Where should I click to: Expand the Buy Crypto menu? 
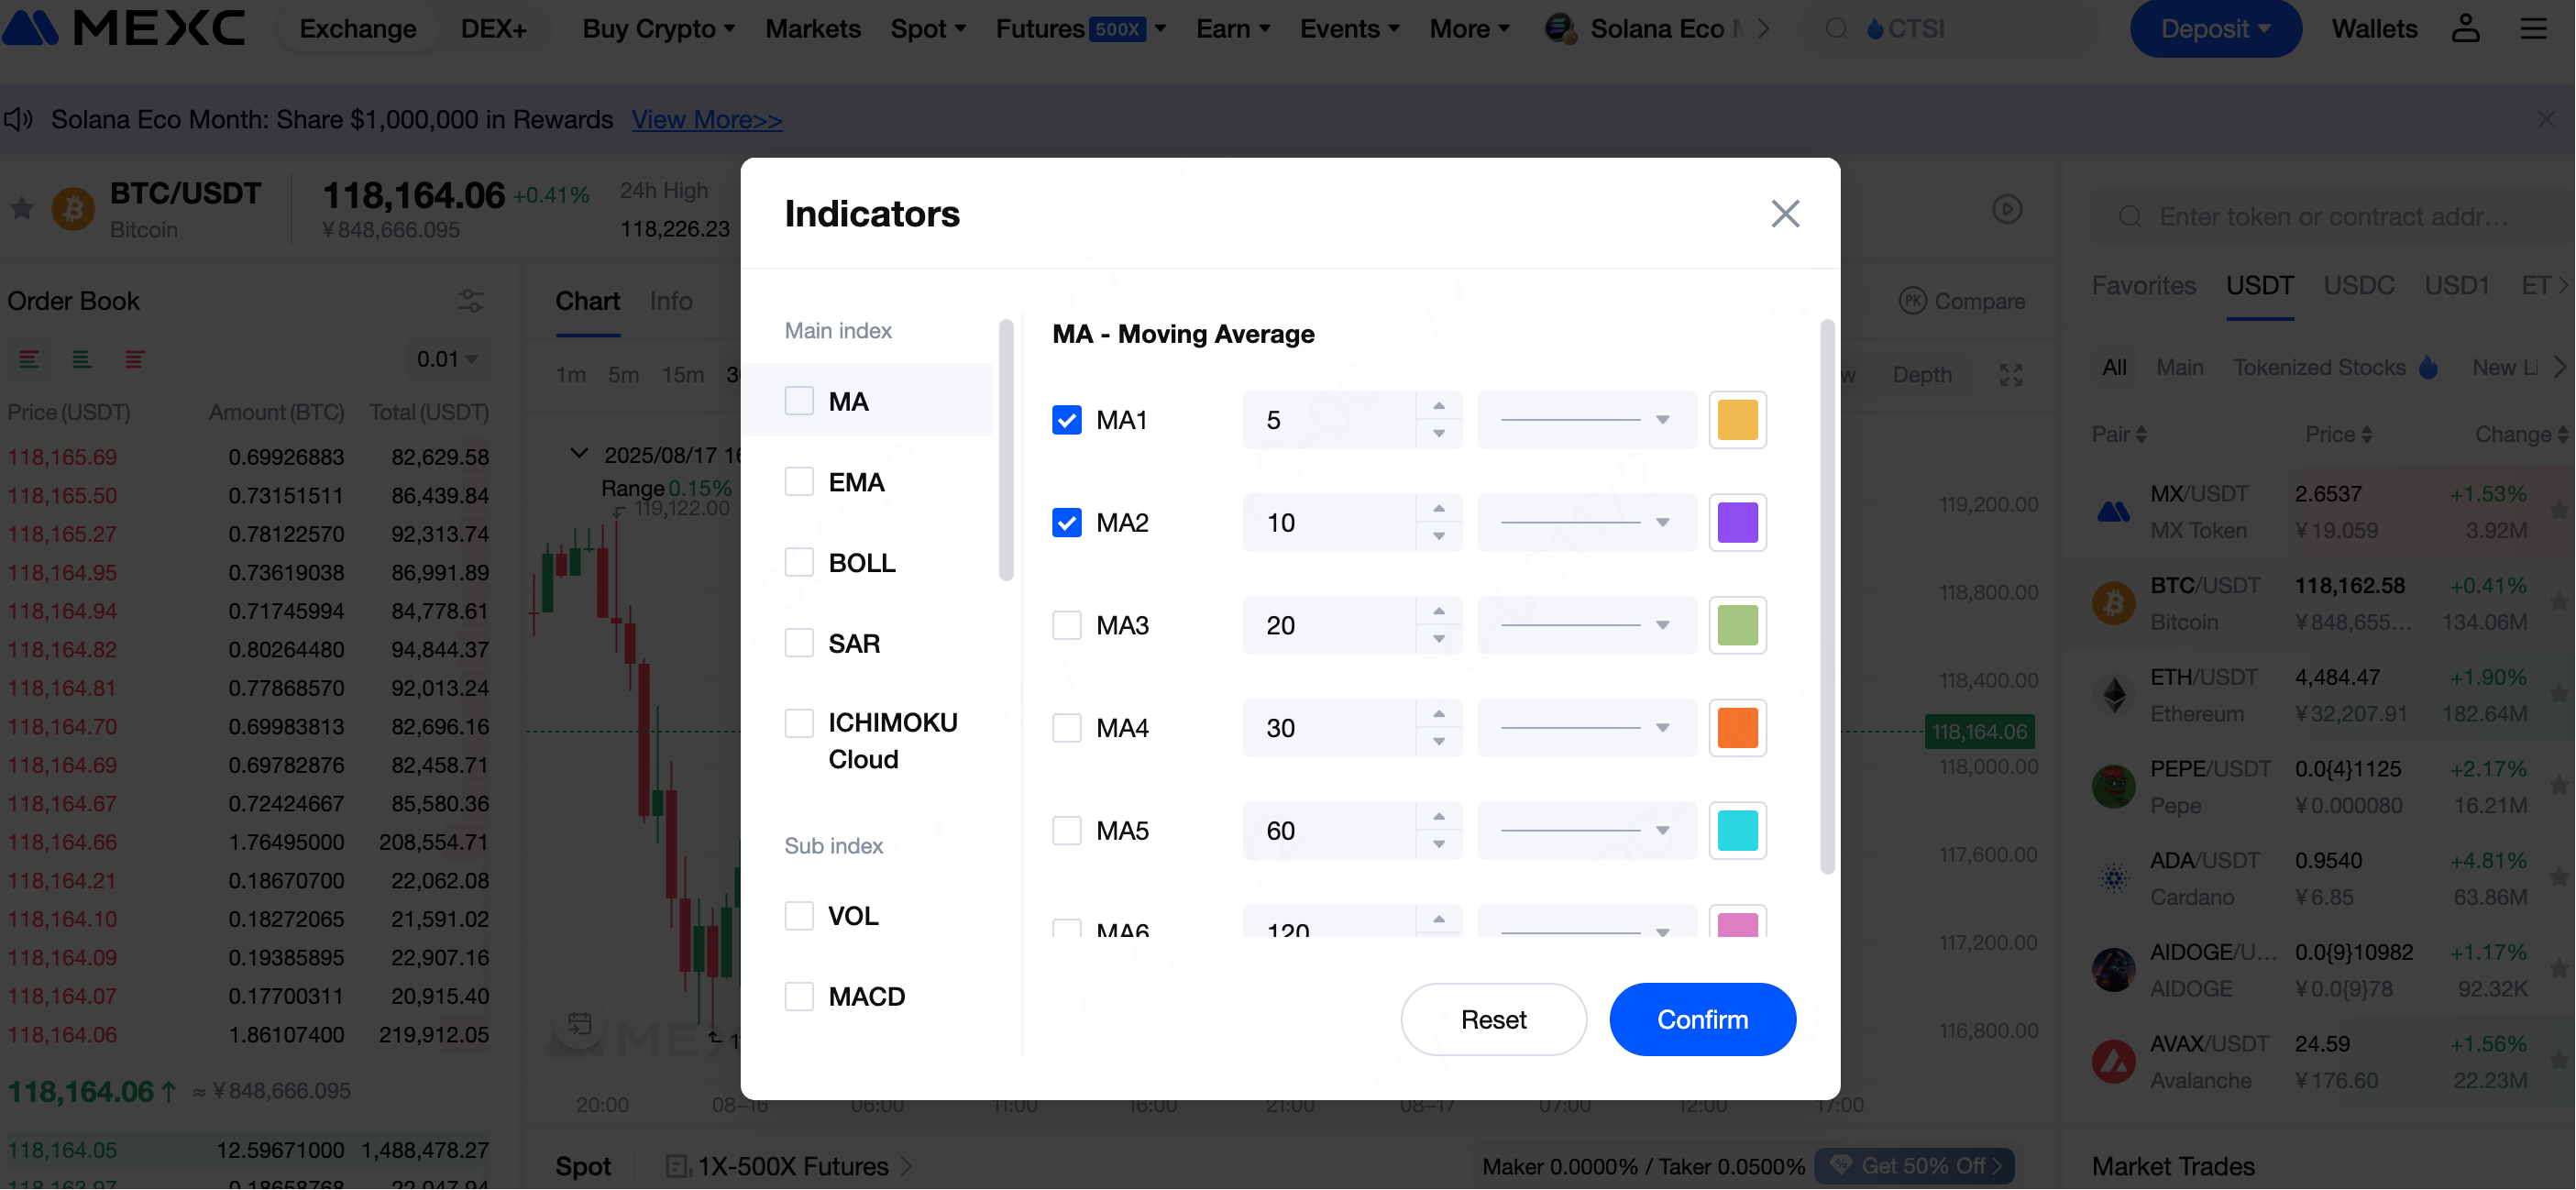point(658,28)
